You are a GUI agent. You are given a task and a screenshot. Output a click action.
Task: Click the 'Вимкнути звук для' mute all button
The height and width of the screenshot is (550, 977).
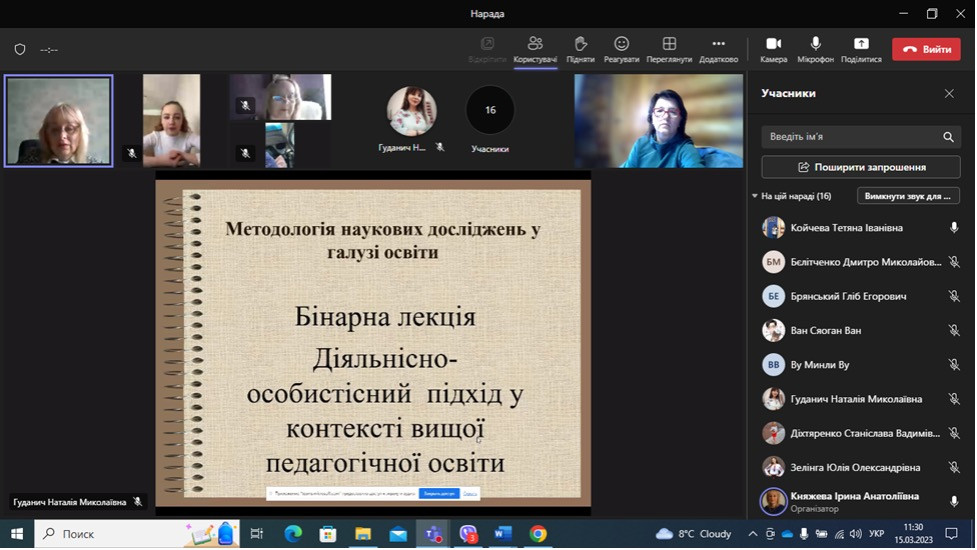[907, 196]
